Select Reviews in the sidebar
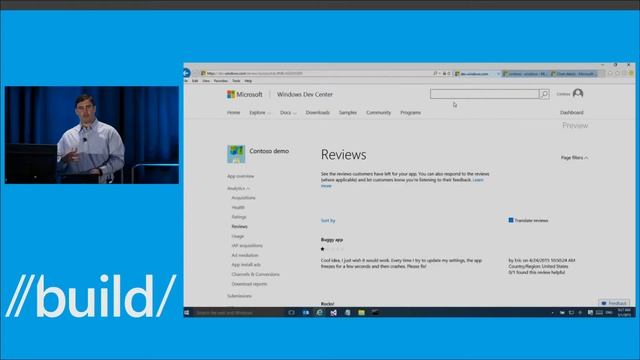Screen dimensions: 640x360 pos(240,226)
